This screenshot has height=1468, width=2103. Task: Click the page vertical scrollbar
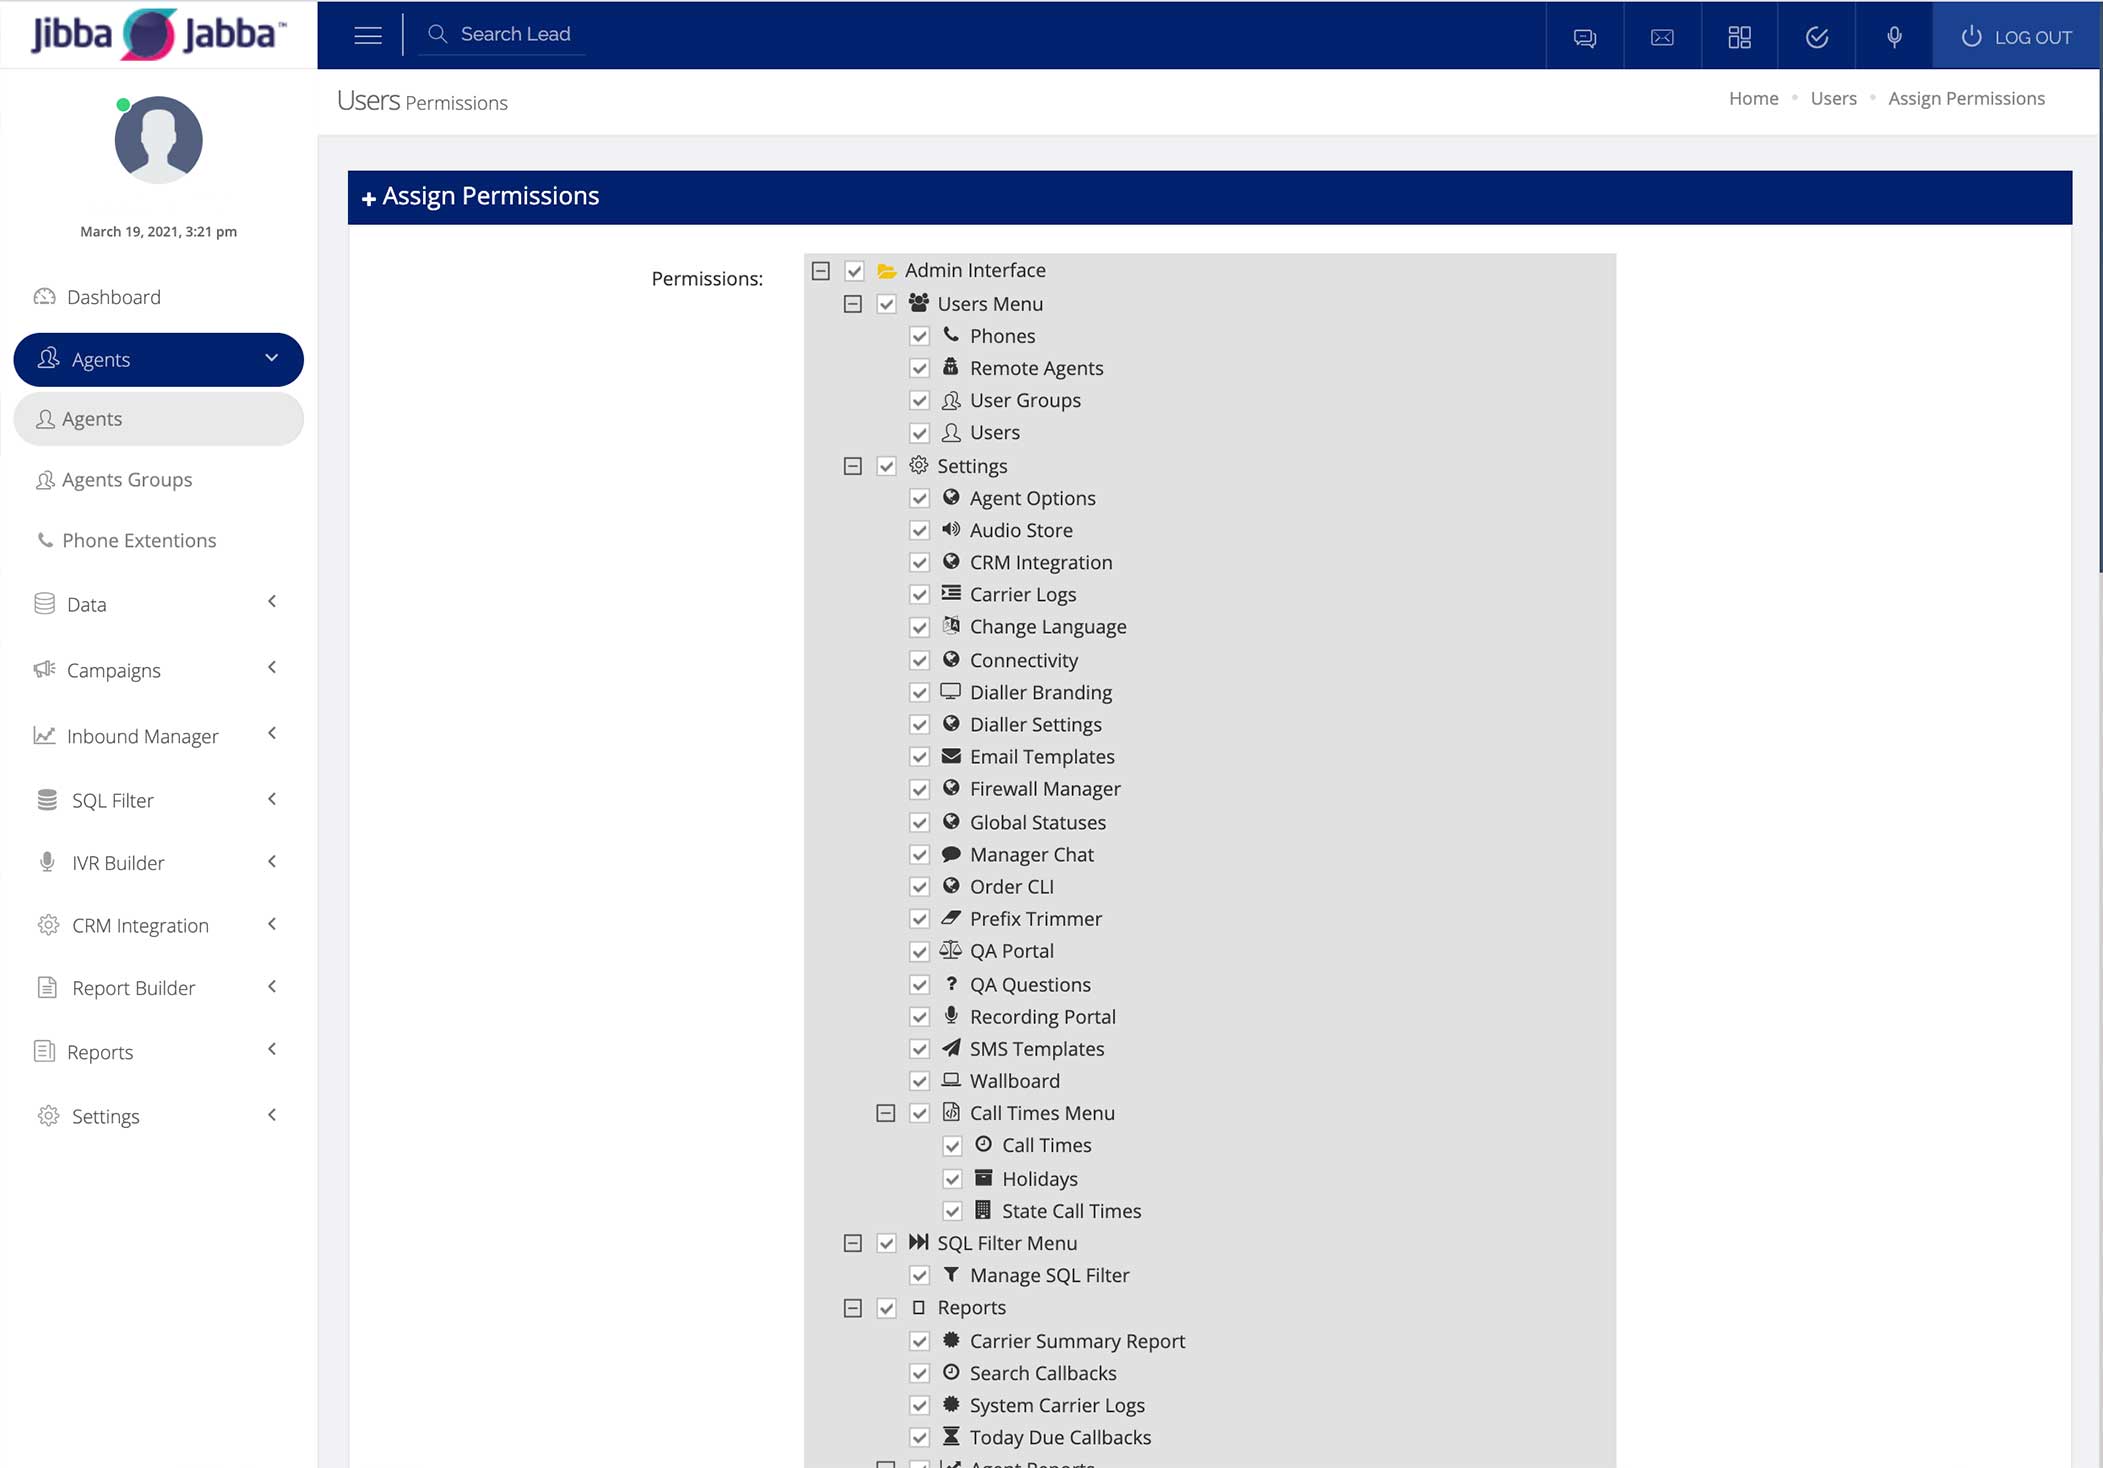click(2099, 320)
